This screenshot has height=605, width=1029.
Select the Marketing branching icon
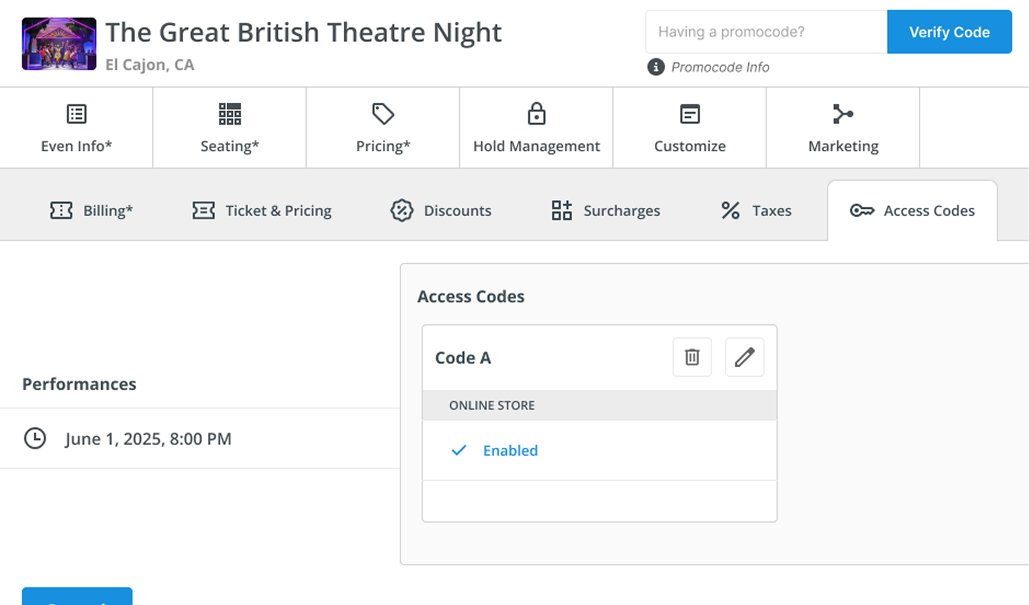pyautogui.click(x=842, y=113)
